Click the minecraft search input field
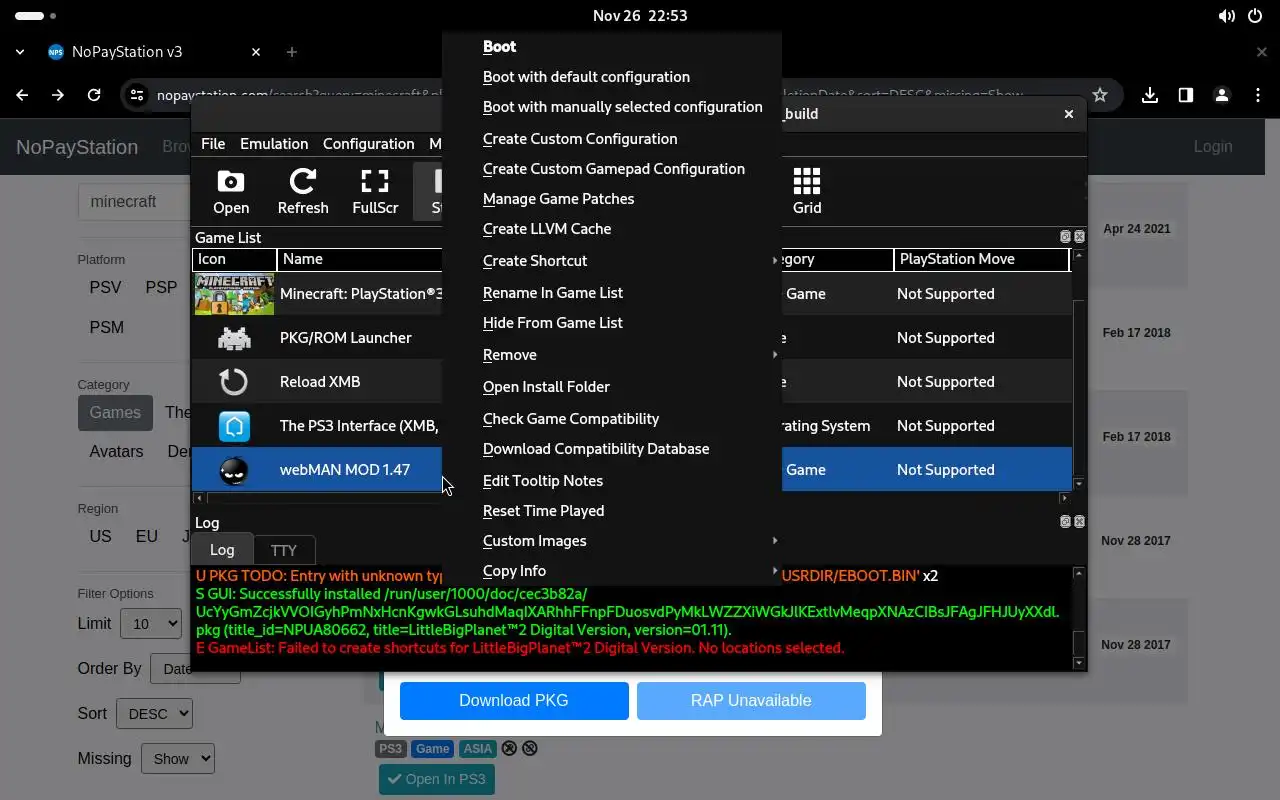 pos(135,202)
